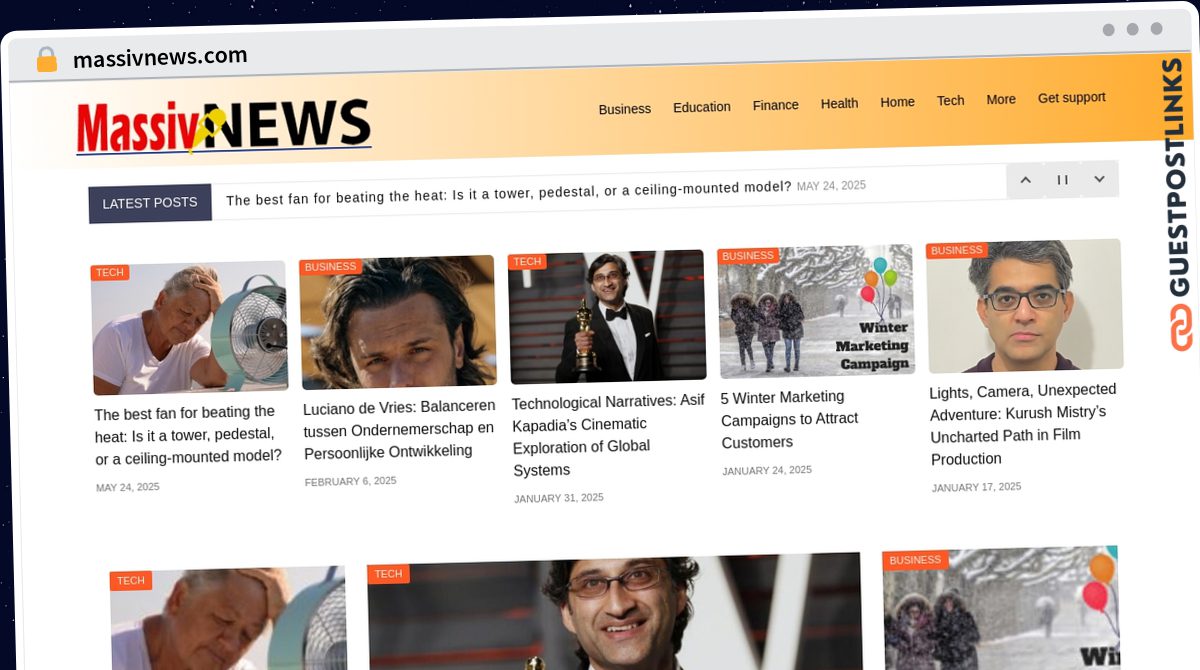1200x670 pixels.
Task: Click the upward chevron on the news ticker
Action: [x=1025, y=179]
